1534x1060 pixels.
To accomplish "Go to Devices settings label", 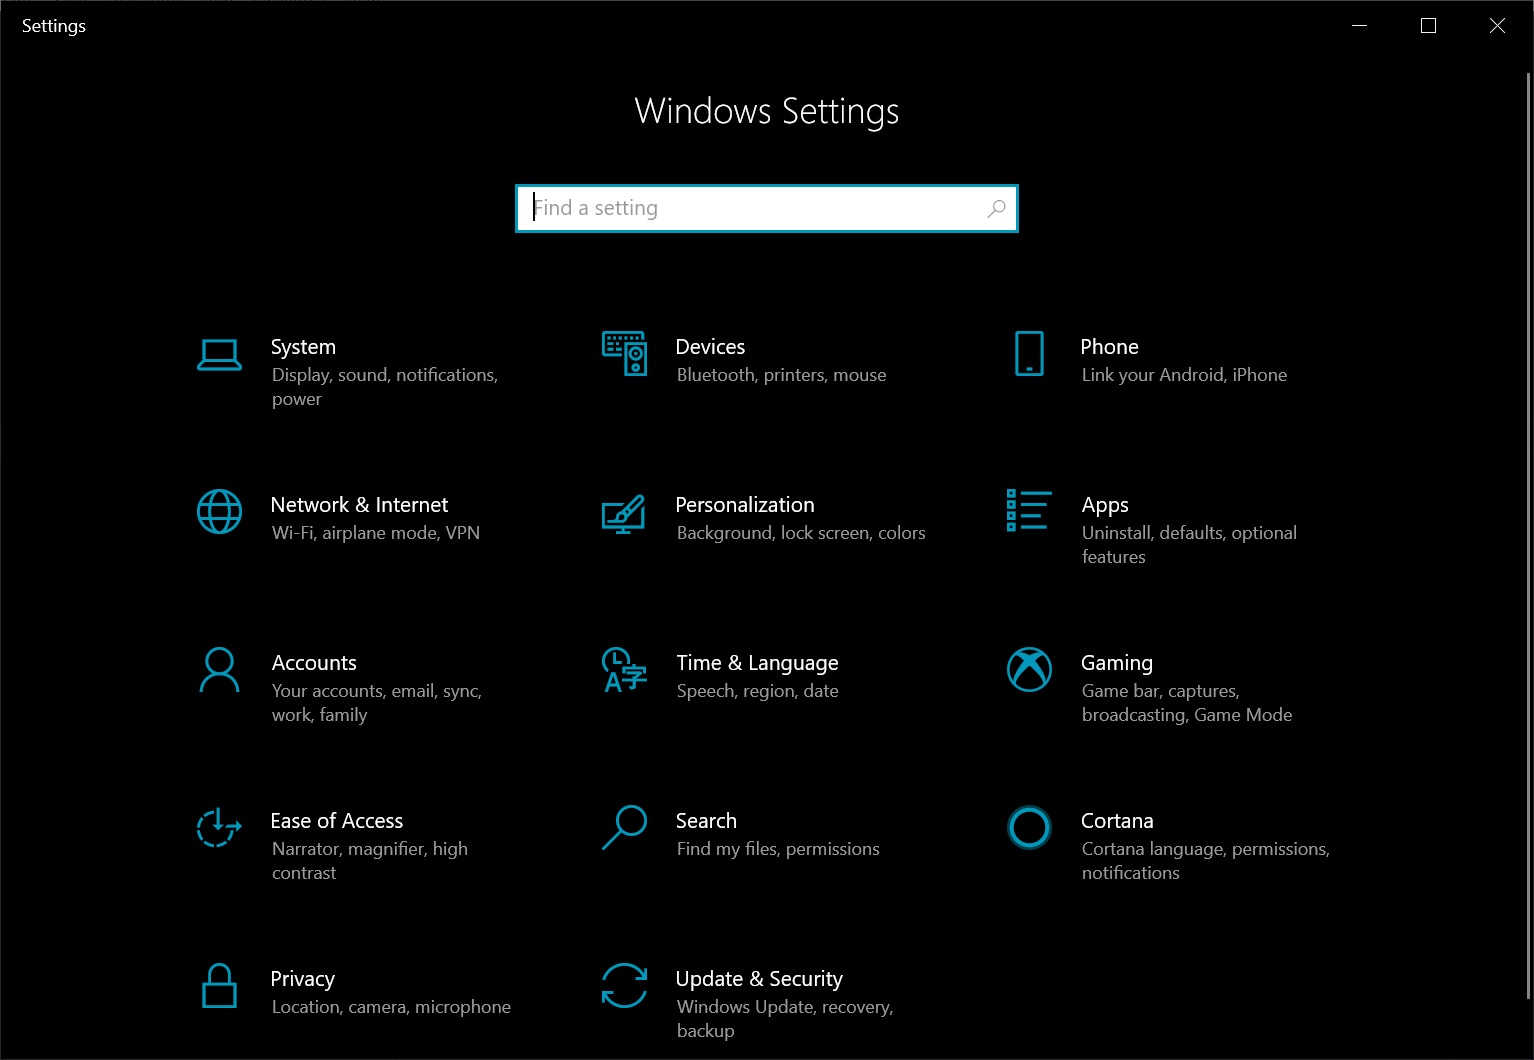I will [x=710, y=347].
